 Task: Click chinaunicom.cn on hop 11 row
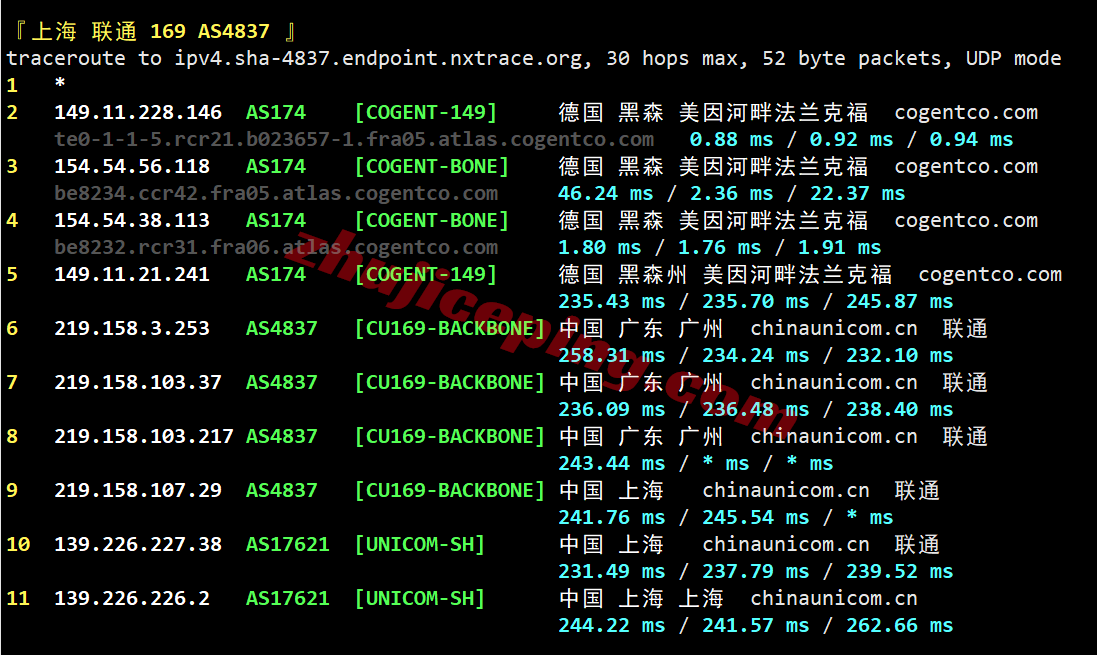834,598
